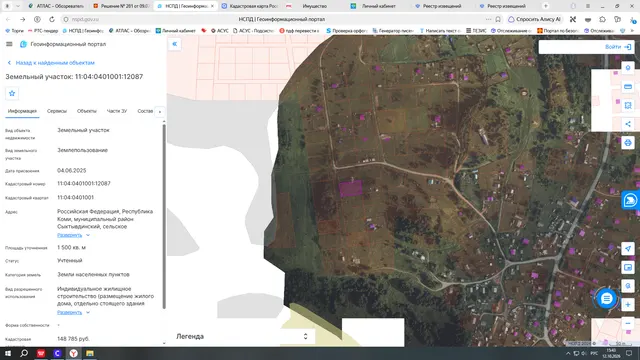The width and height of the screenshot is (640, 360).
Task: Show more tabs with the arrow button
Action: coord(160,112)
